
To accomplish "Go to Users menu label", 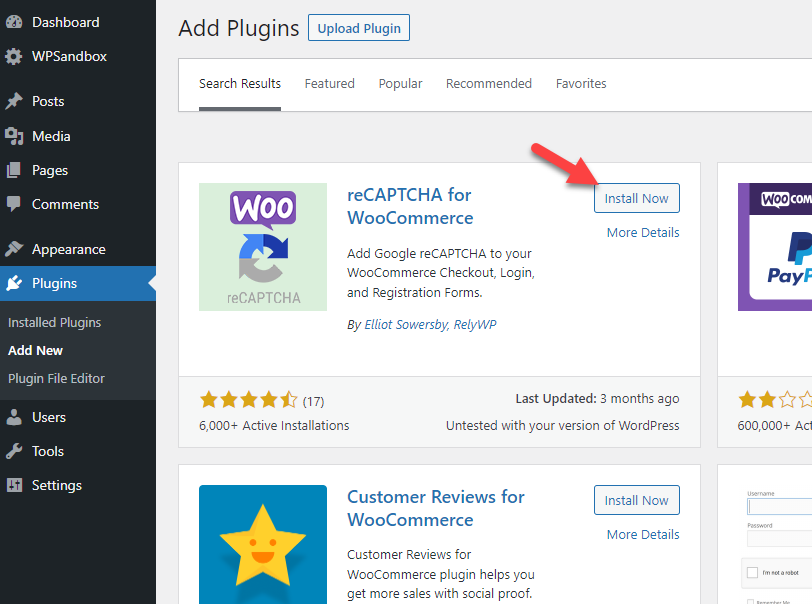I will click(x=49, y=418).
